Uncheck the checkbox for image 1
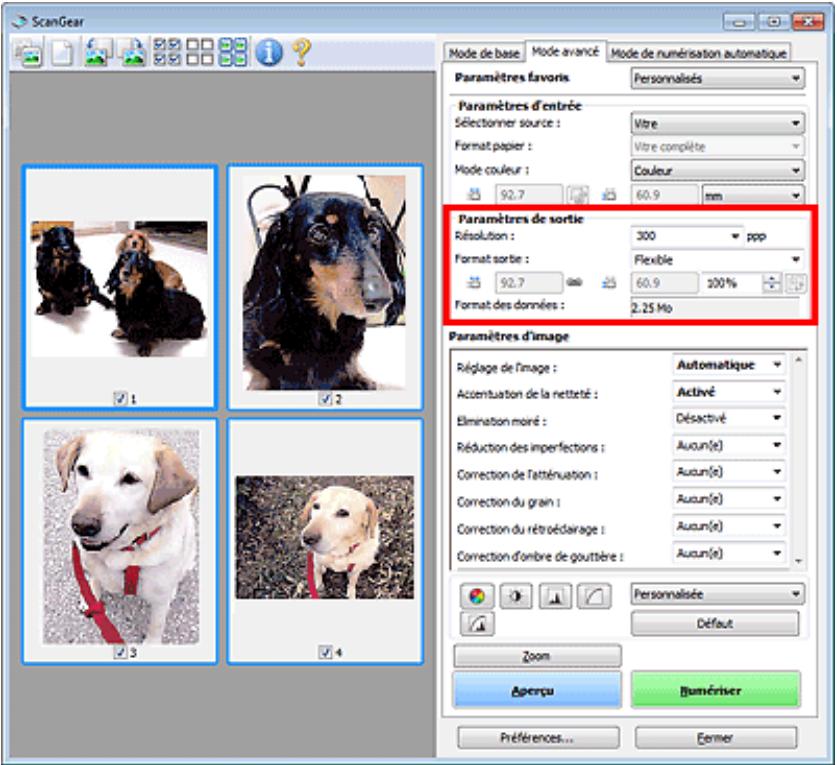 click(120, 398)
